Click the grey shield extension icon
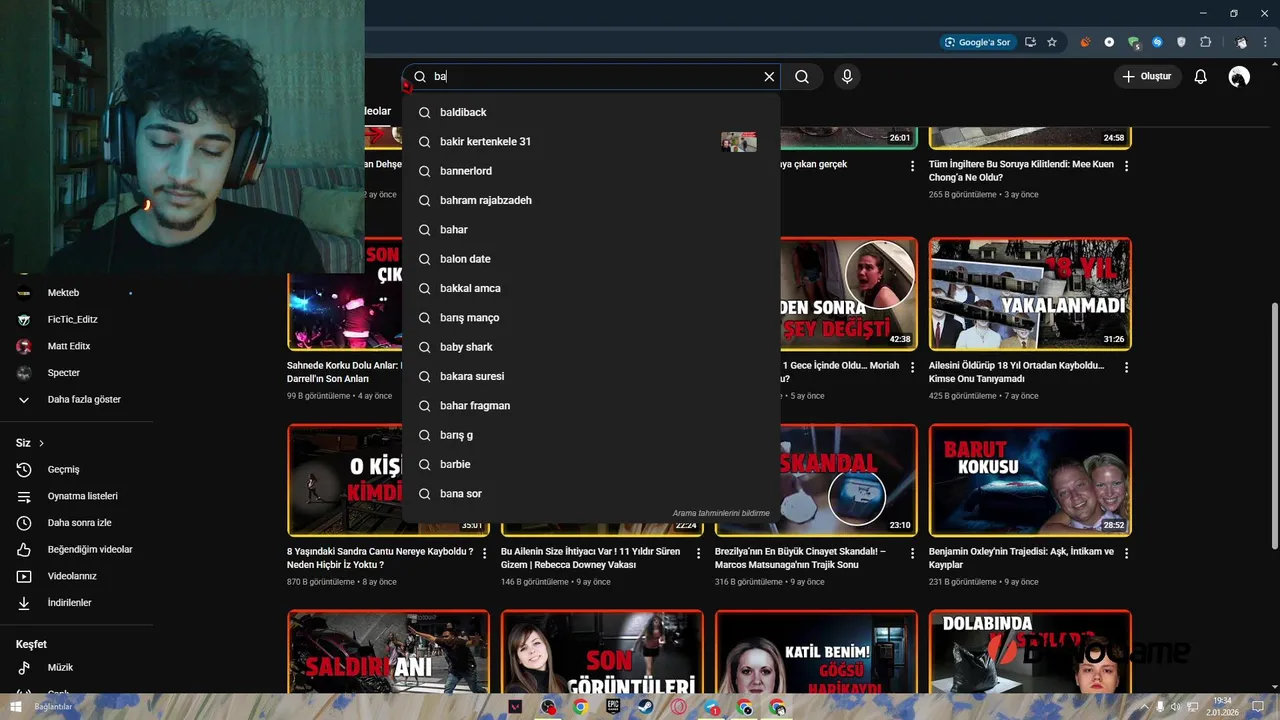 (1181, 42)
